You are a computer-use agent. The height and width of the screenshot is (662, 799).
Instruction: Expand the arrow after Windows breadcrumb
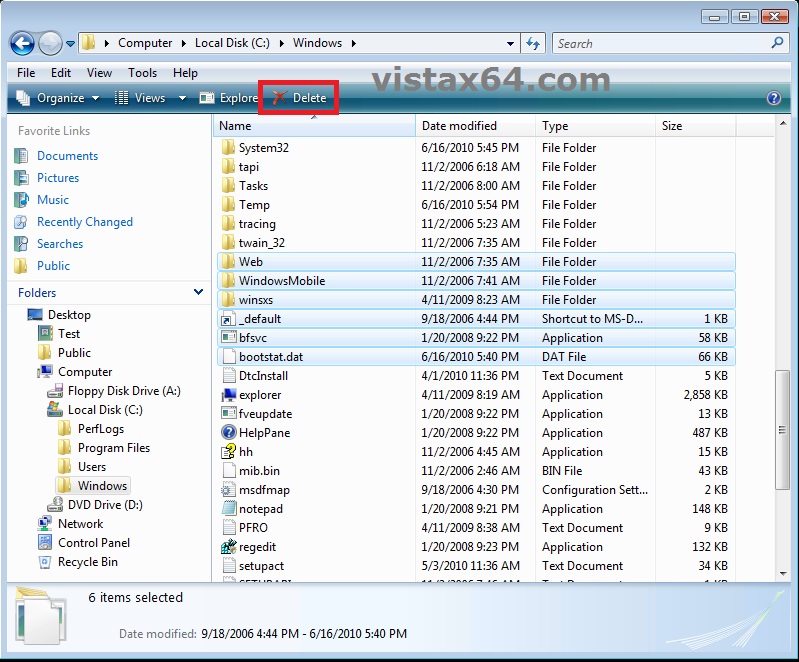[x=354, y=43]
